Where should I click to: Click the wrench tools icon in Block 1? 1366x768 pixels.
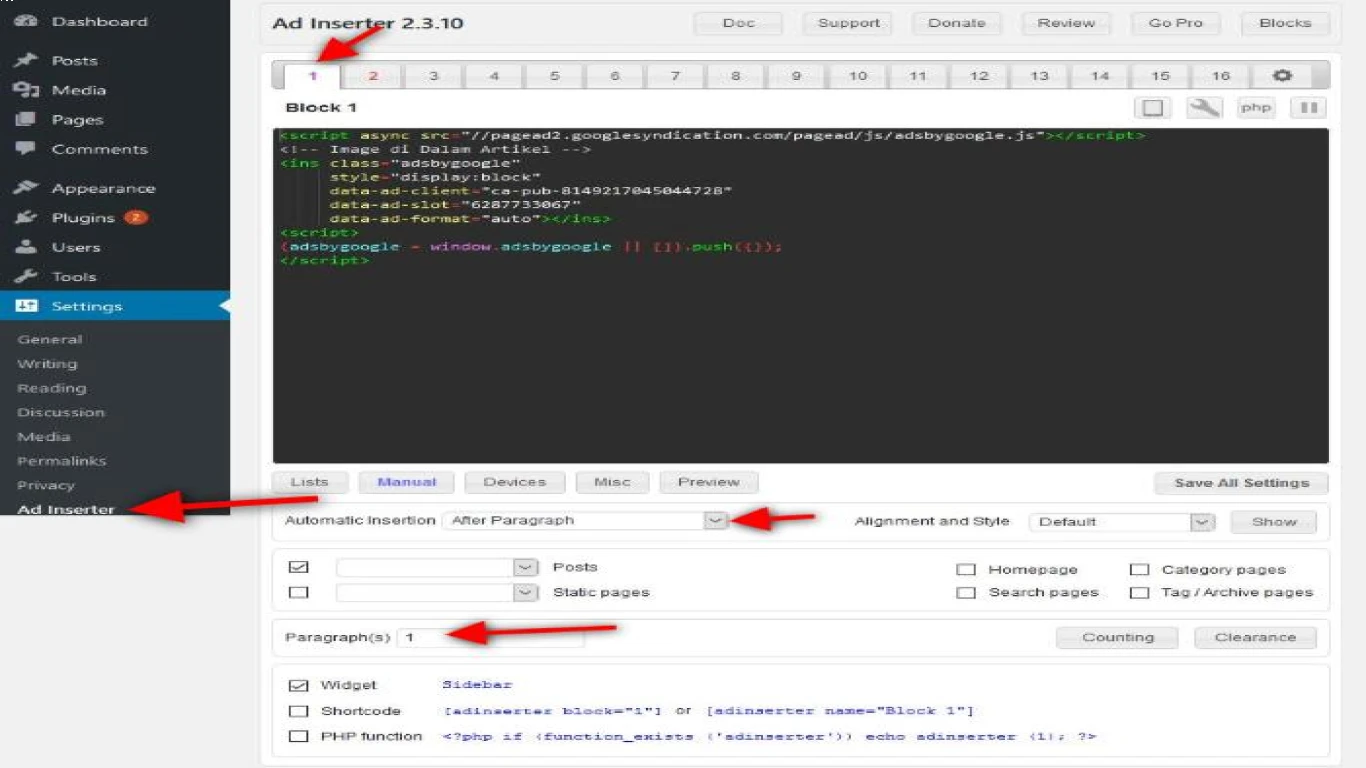[x=1204, y=107]
